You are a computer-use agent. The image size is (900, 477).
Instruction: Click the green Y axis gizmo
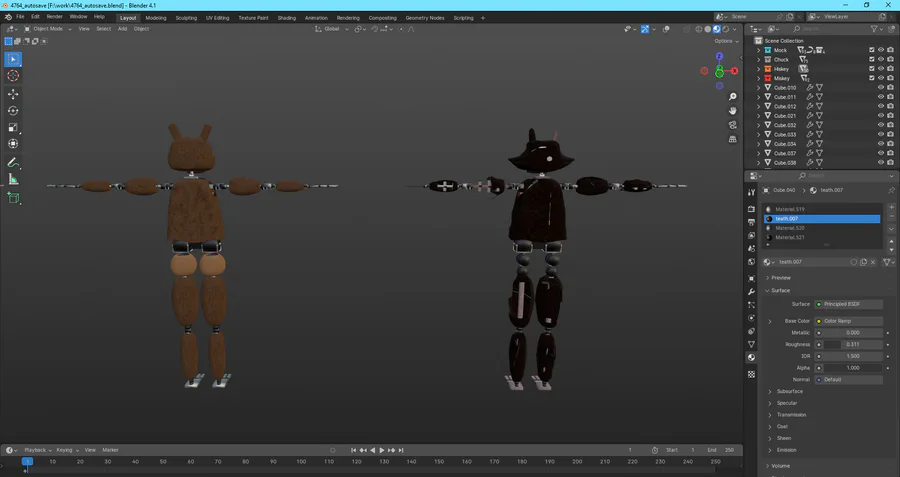(x=719, y=73)
